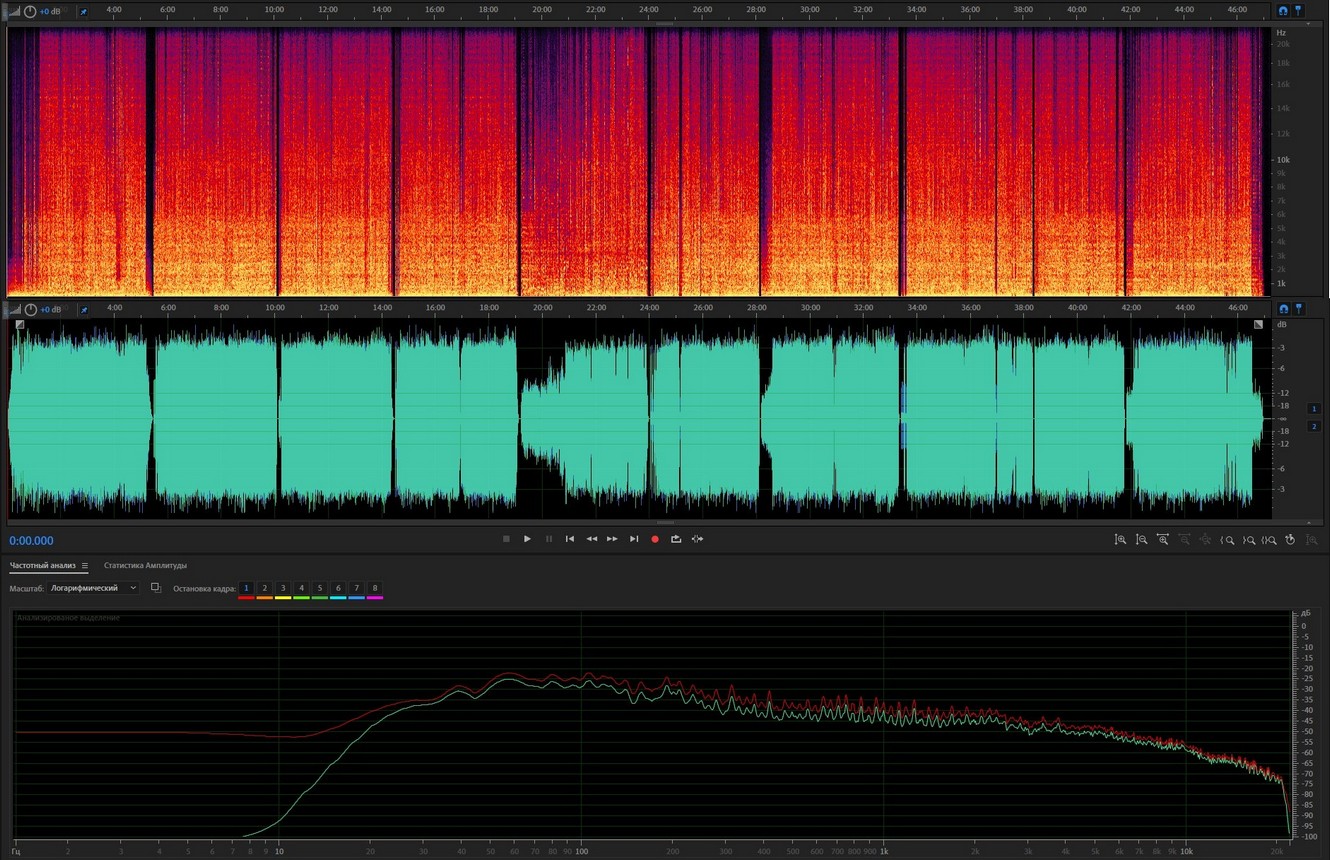Viewport: 1330px width, 860px height.
Task: Move playhead to next marker
Action: click(x=634, y=539)
